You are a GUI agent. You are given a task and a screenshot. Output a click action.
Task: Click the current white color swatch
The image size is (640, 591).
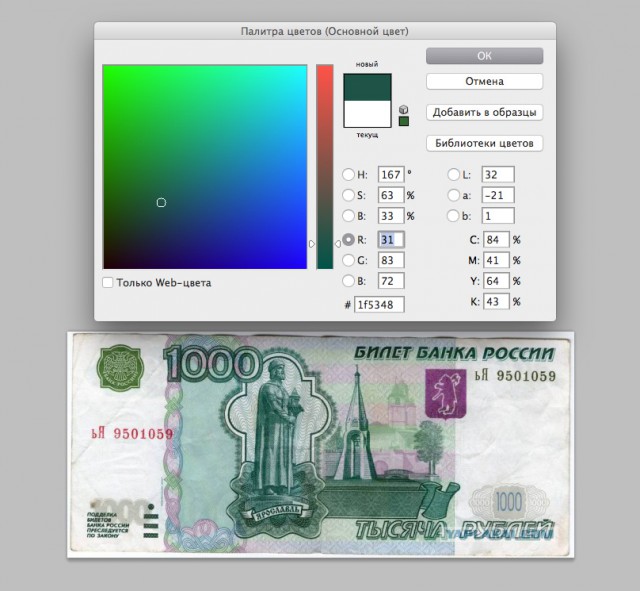[x=367, y=114]
